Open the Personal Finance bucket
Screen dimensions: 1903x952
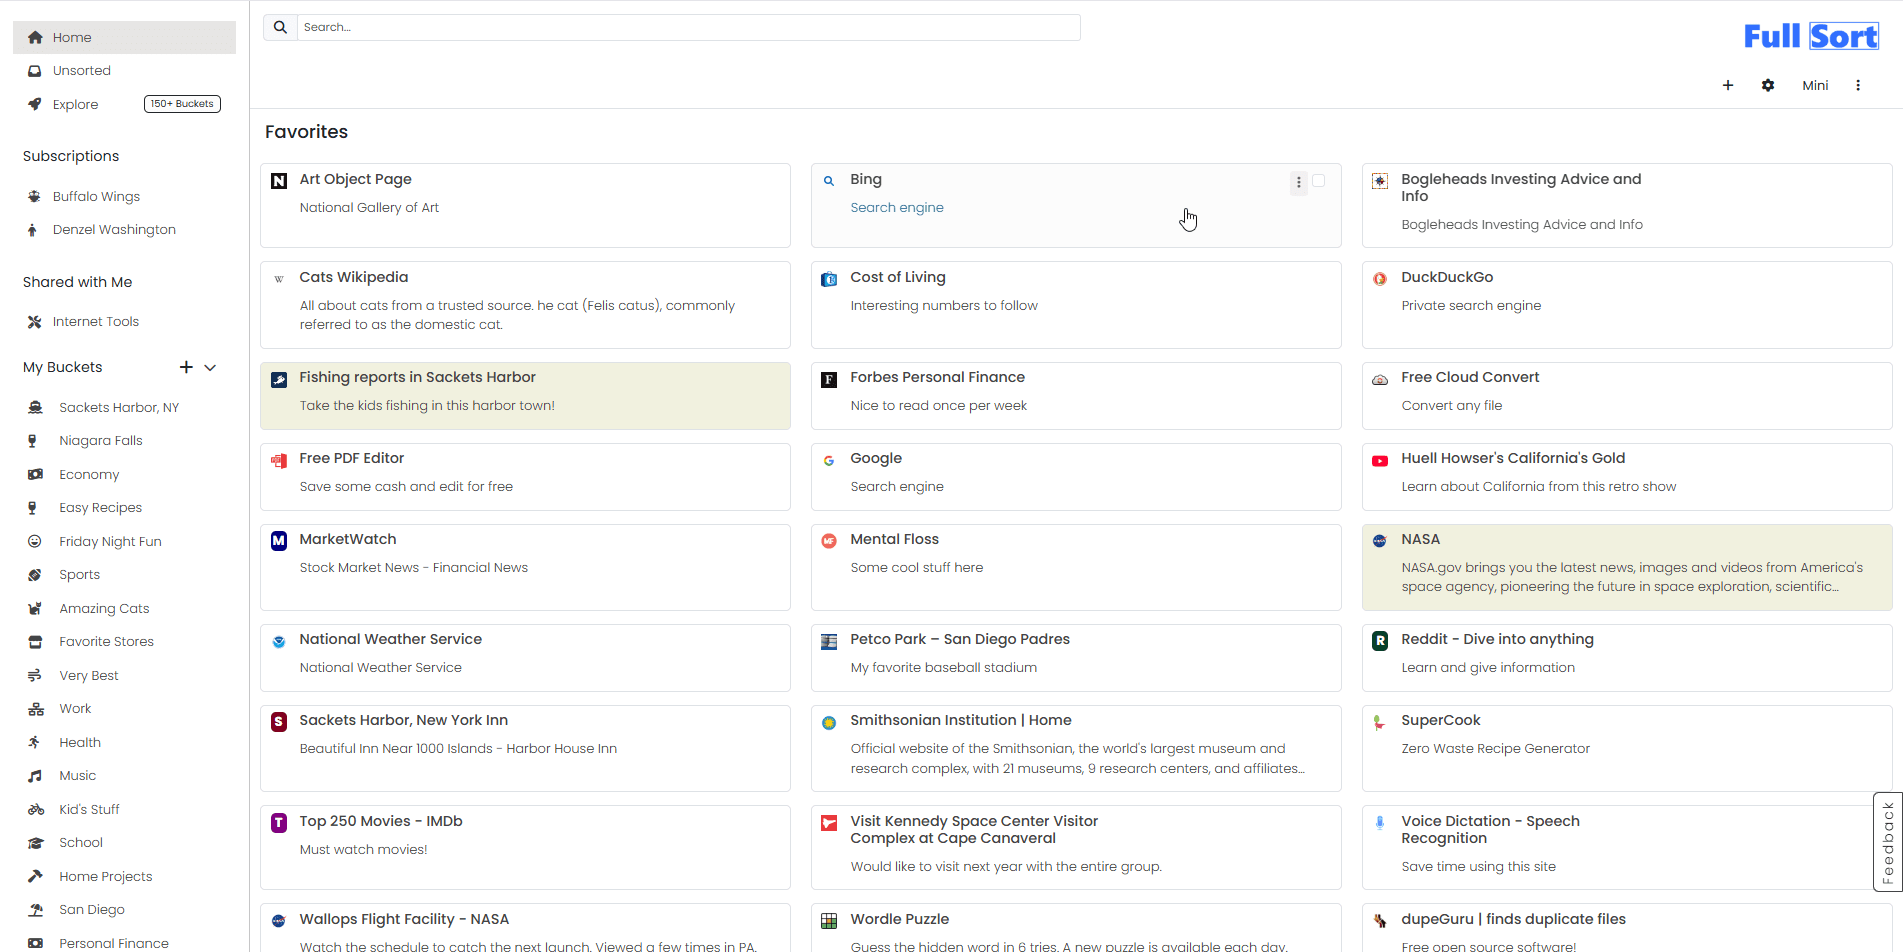(113, 943)
